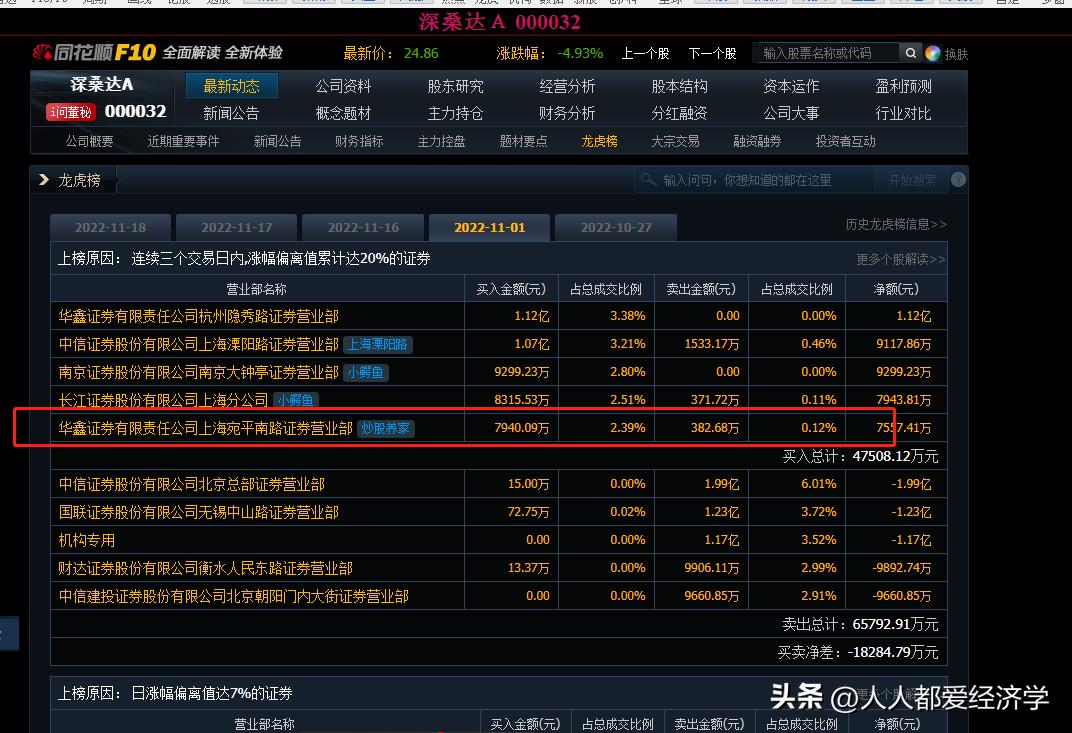Switch to the 2022-11-18 date tab

[x=110, y=228]
